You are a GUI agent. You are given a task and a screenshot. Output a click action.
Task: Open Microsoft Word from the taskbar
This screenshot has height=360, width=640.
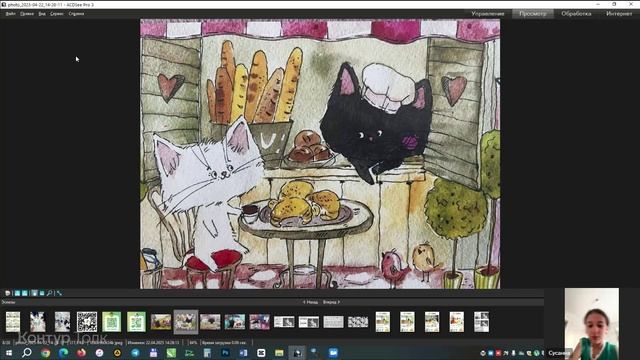pyautogui.click(x=243, y=353)
